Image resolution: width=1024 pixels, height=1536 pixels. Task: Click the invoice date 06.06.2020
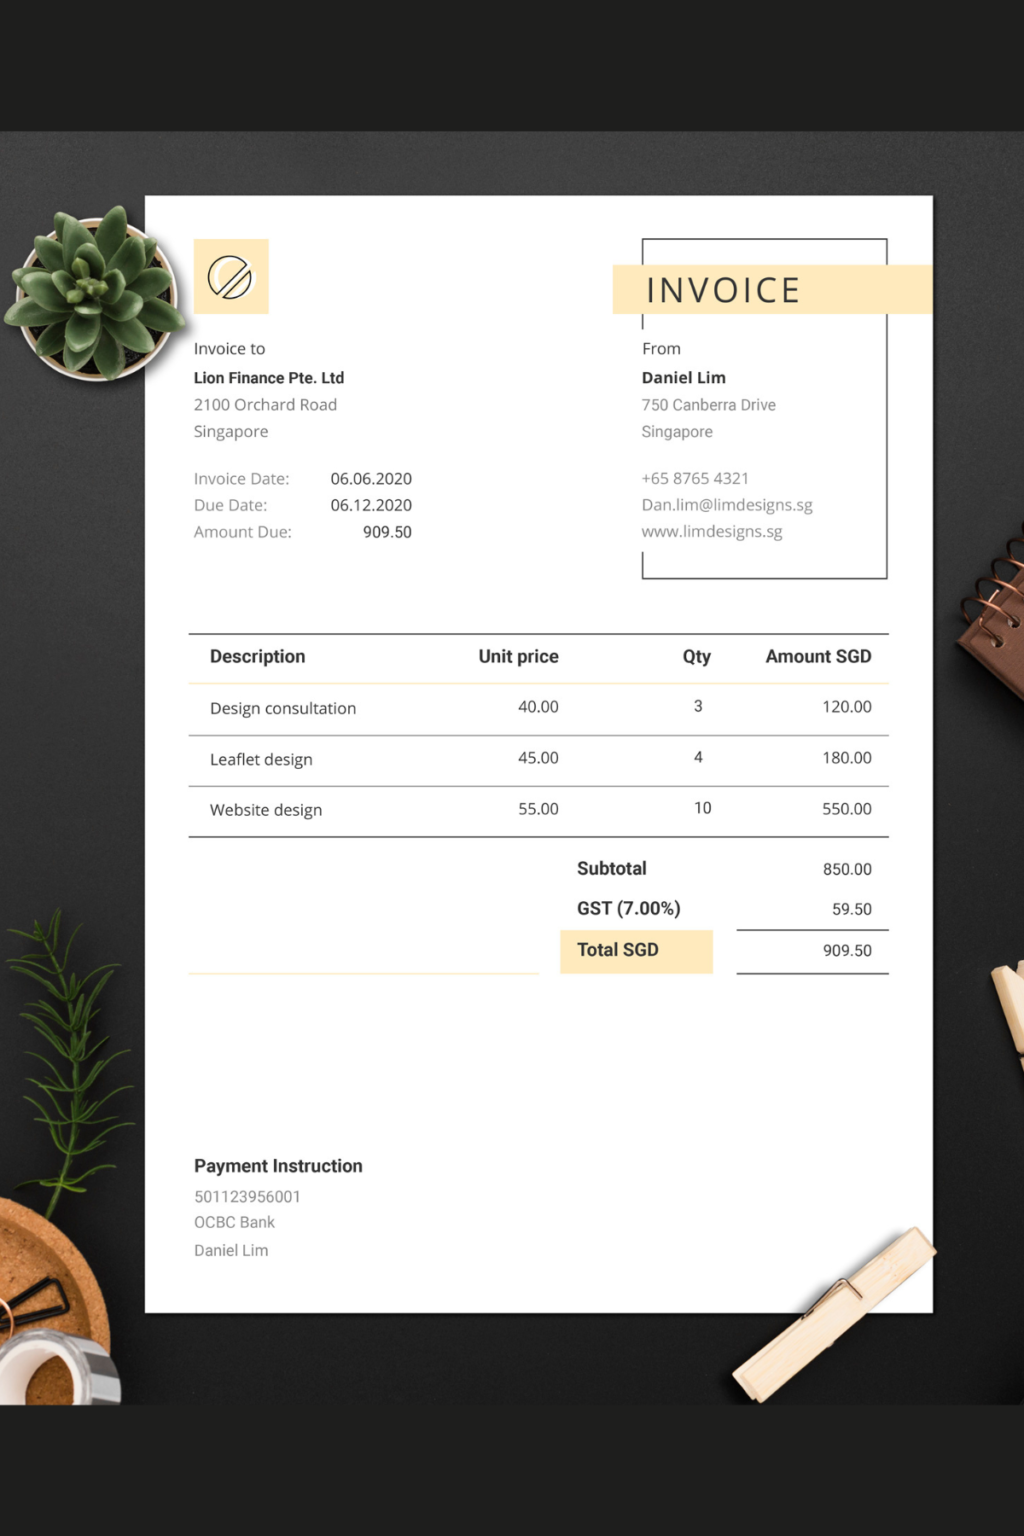pyautogui.click(x=371, y=479)
